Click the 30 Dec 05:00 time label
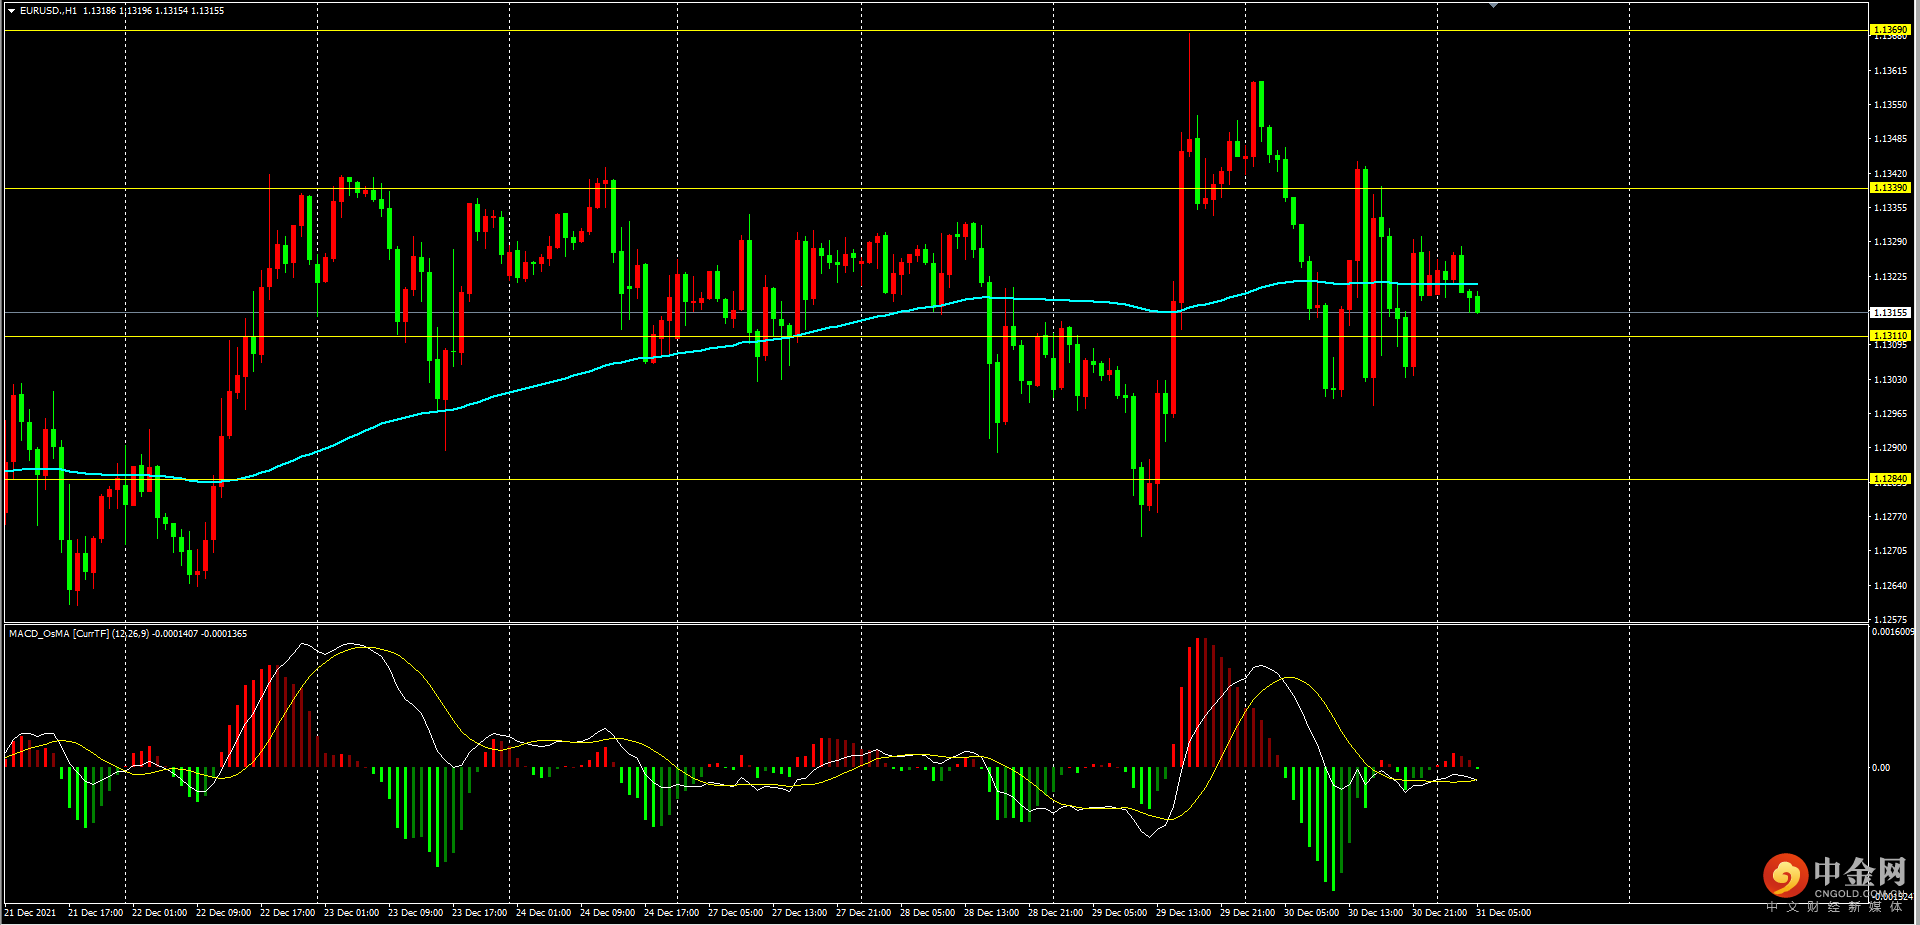 [1312, 913]
